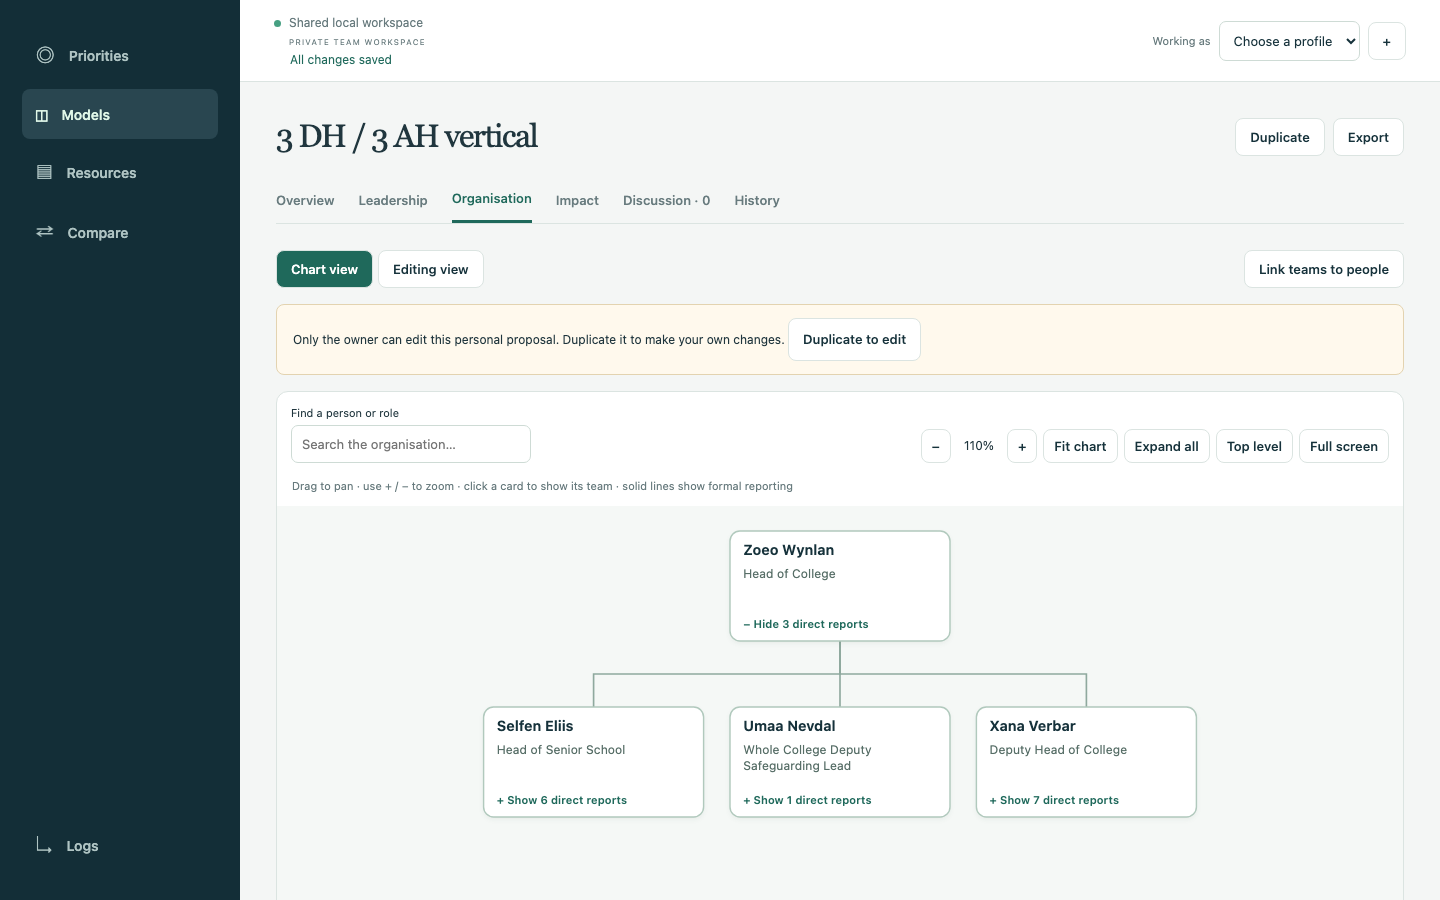Screen dimensions: 1440x900
Task: Open the Overview tab
Action: click(x=305, y=200)
